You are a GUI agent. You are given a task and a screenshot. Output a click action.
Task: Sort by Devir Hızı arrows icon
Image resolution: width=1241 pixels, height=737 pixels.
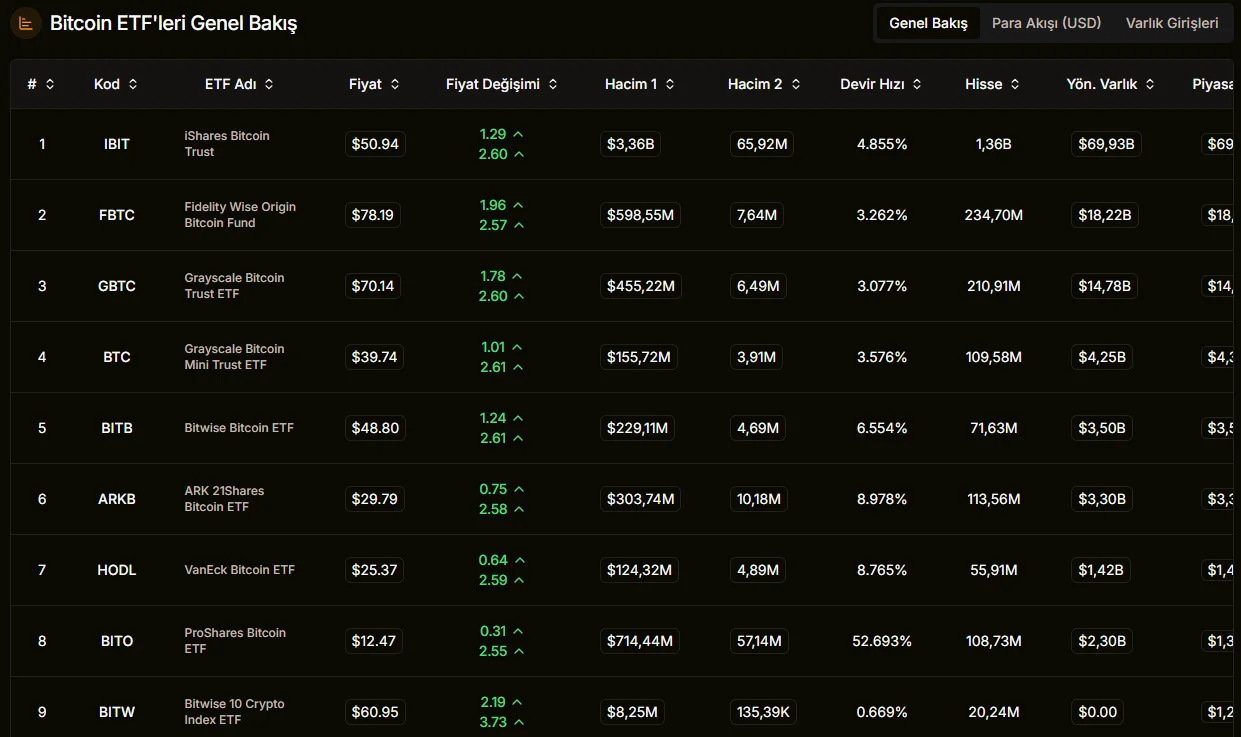click(917, 85)
